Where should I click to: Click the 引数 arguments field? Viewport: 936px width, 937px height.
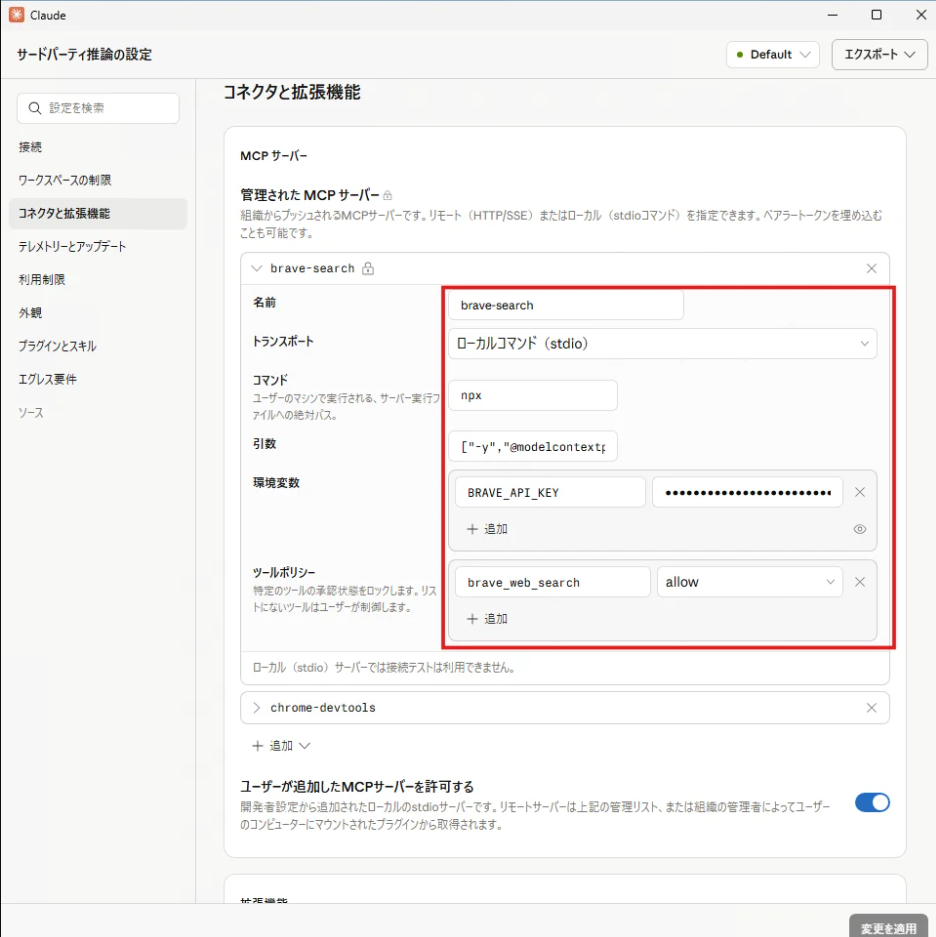pyautogui.click(x=533, y=446)
